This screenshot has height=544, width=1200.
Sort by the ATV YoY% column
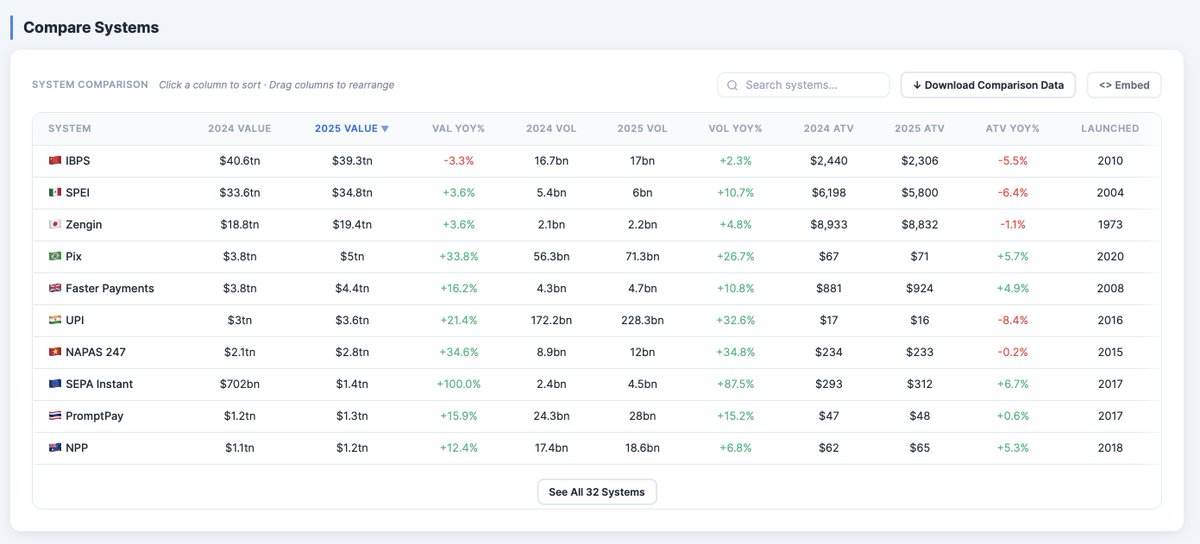click(x=1012, y=129)
